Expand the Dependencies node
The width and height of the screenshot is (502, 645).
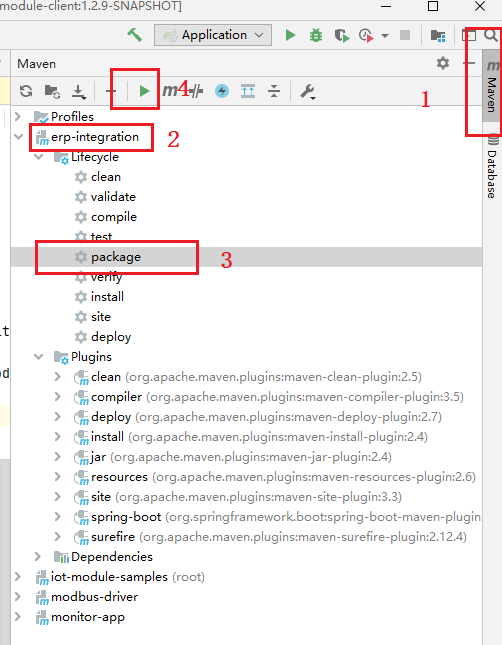point(38,557)
